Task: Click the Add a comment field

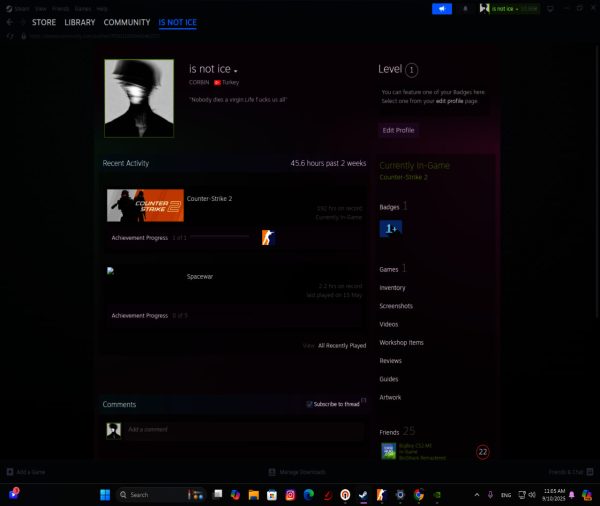Action: (x=240, y=429)
